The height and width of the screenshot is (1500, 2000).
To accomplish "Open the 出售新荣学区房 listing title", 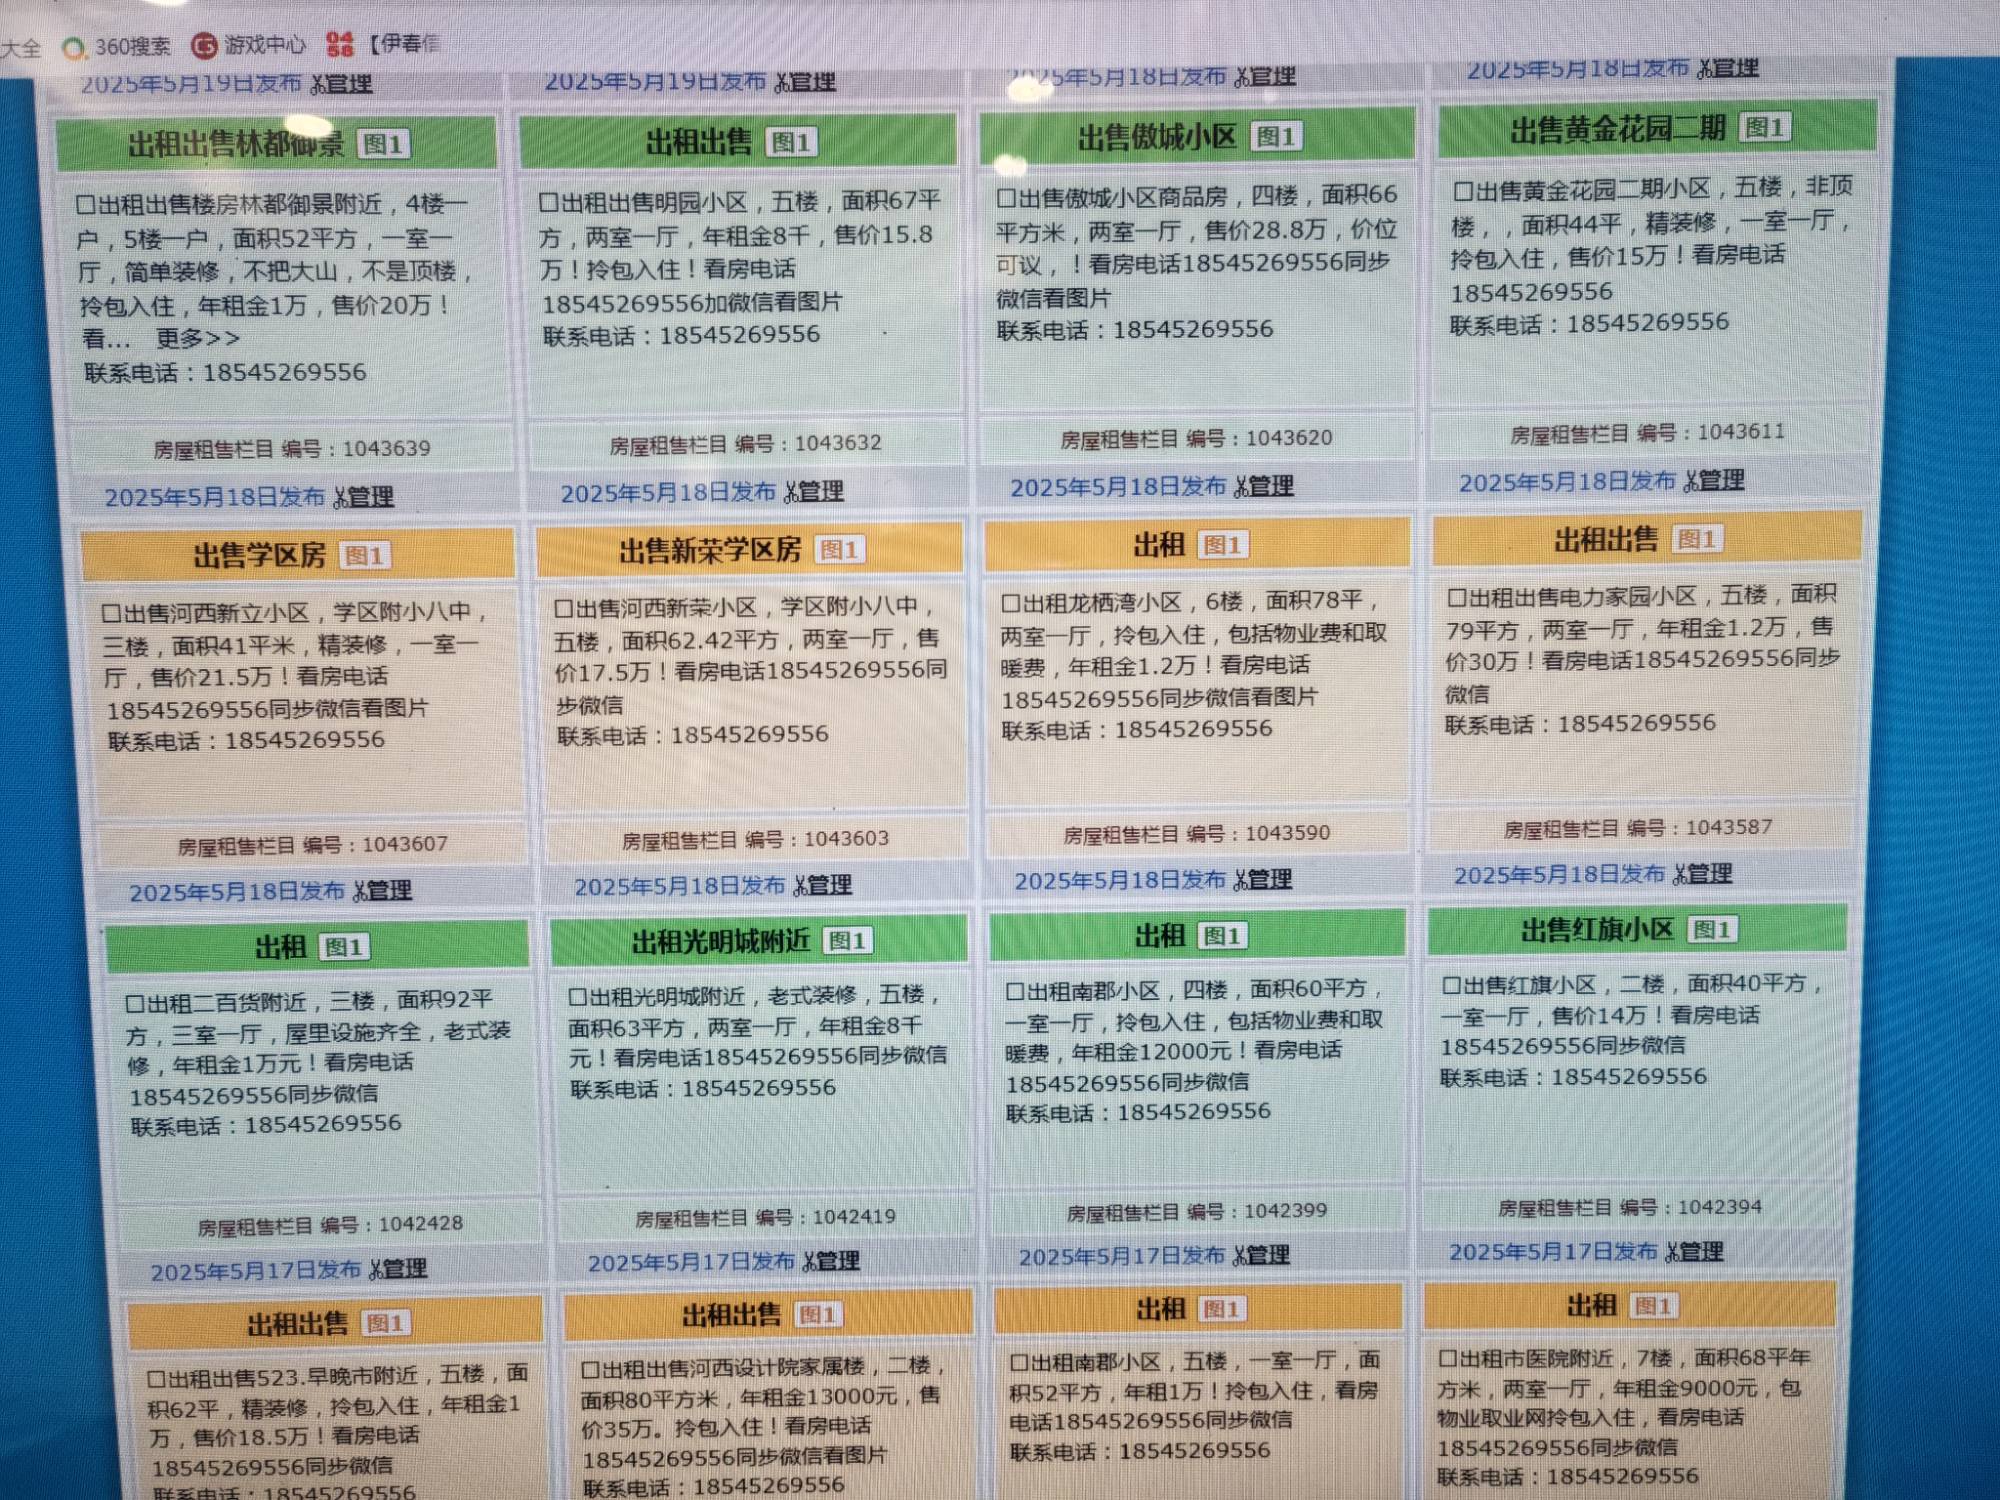I will click(710, 551).
